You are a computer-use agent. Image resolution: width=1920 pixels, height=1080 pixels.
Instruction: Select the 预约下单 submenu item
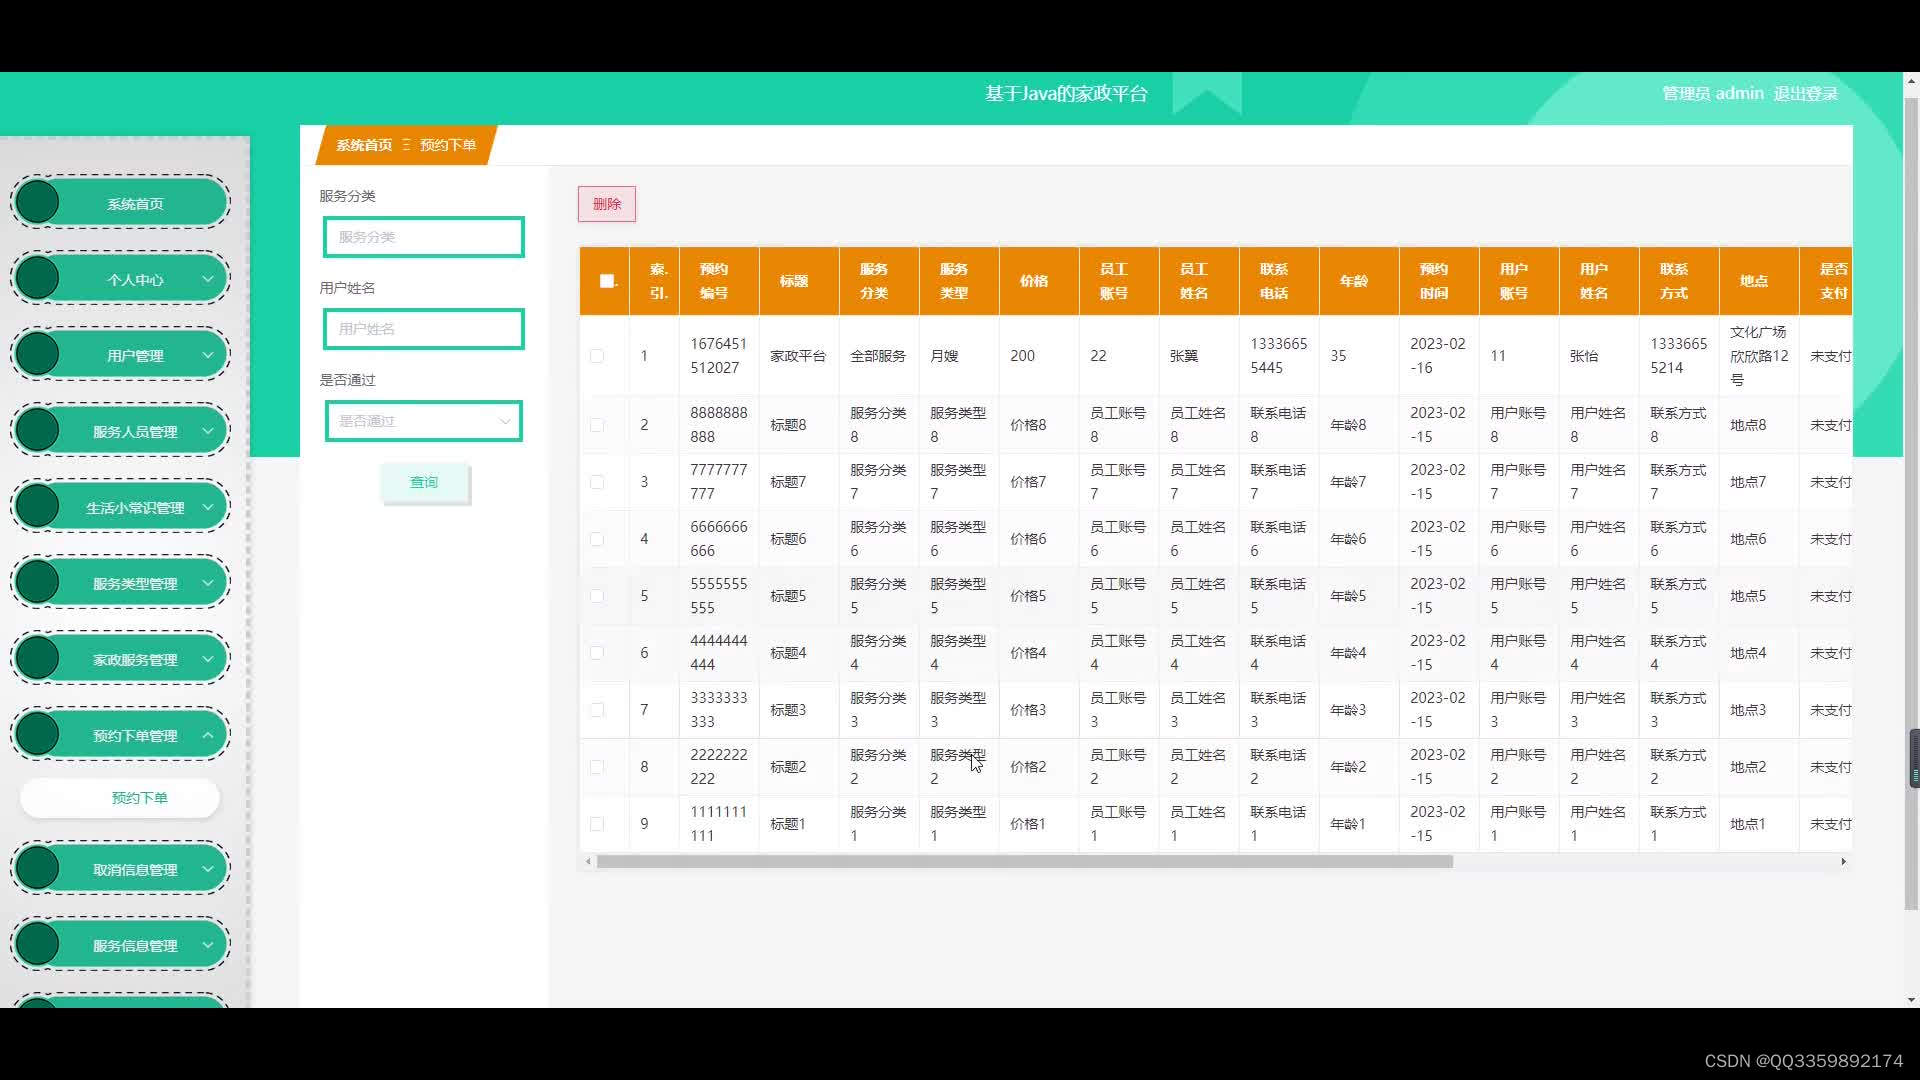pos(120,798)
